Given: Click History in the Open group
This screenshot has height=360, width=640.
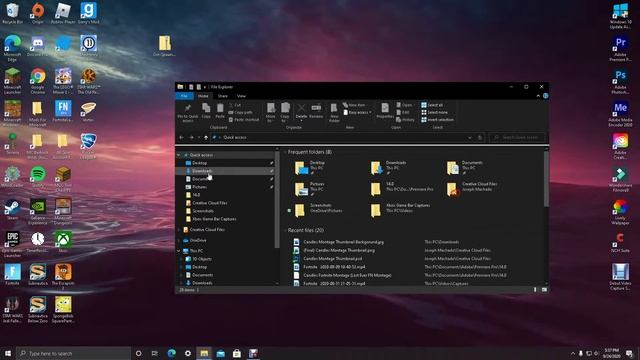Looking at the screenshot, I should (405, 120).
